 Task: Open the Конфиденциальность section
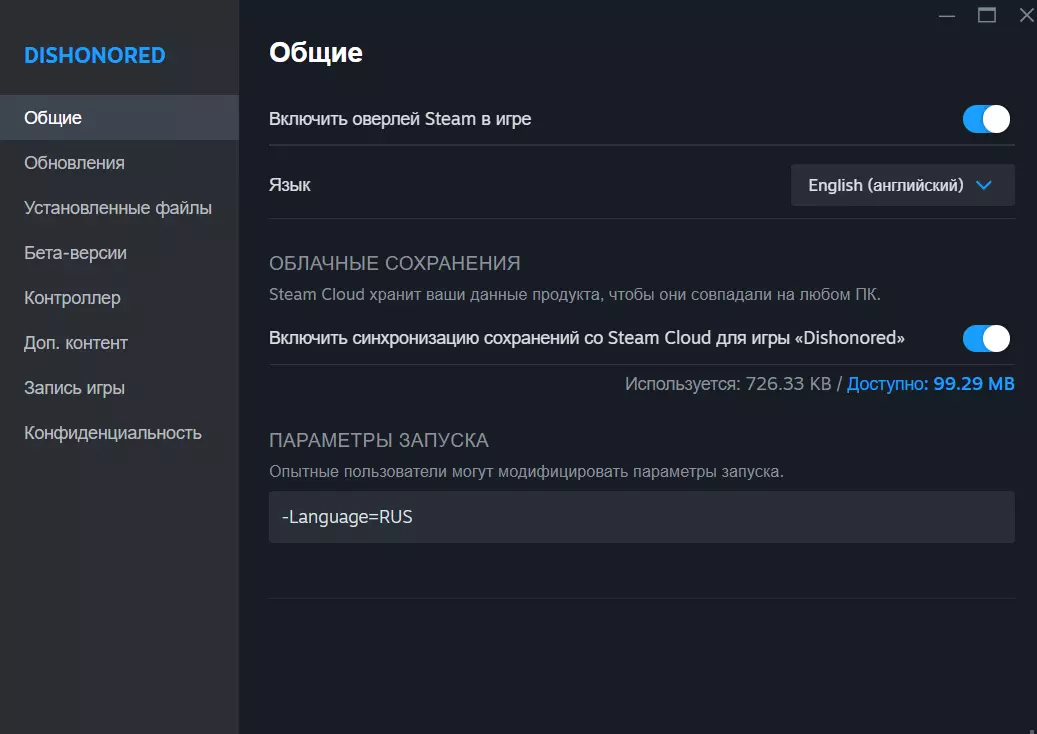[x=113, y=433]
